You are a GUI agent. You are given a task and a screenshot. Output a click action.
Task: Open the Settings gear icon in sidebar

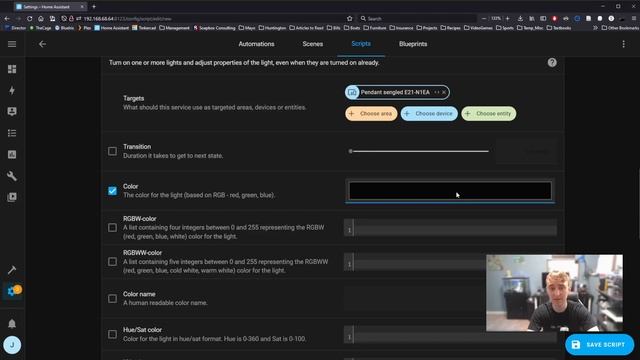[x=12, y=291]
